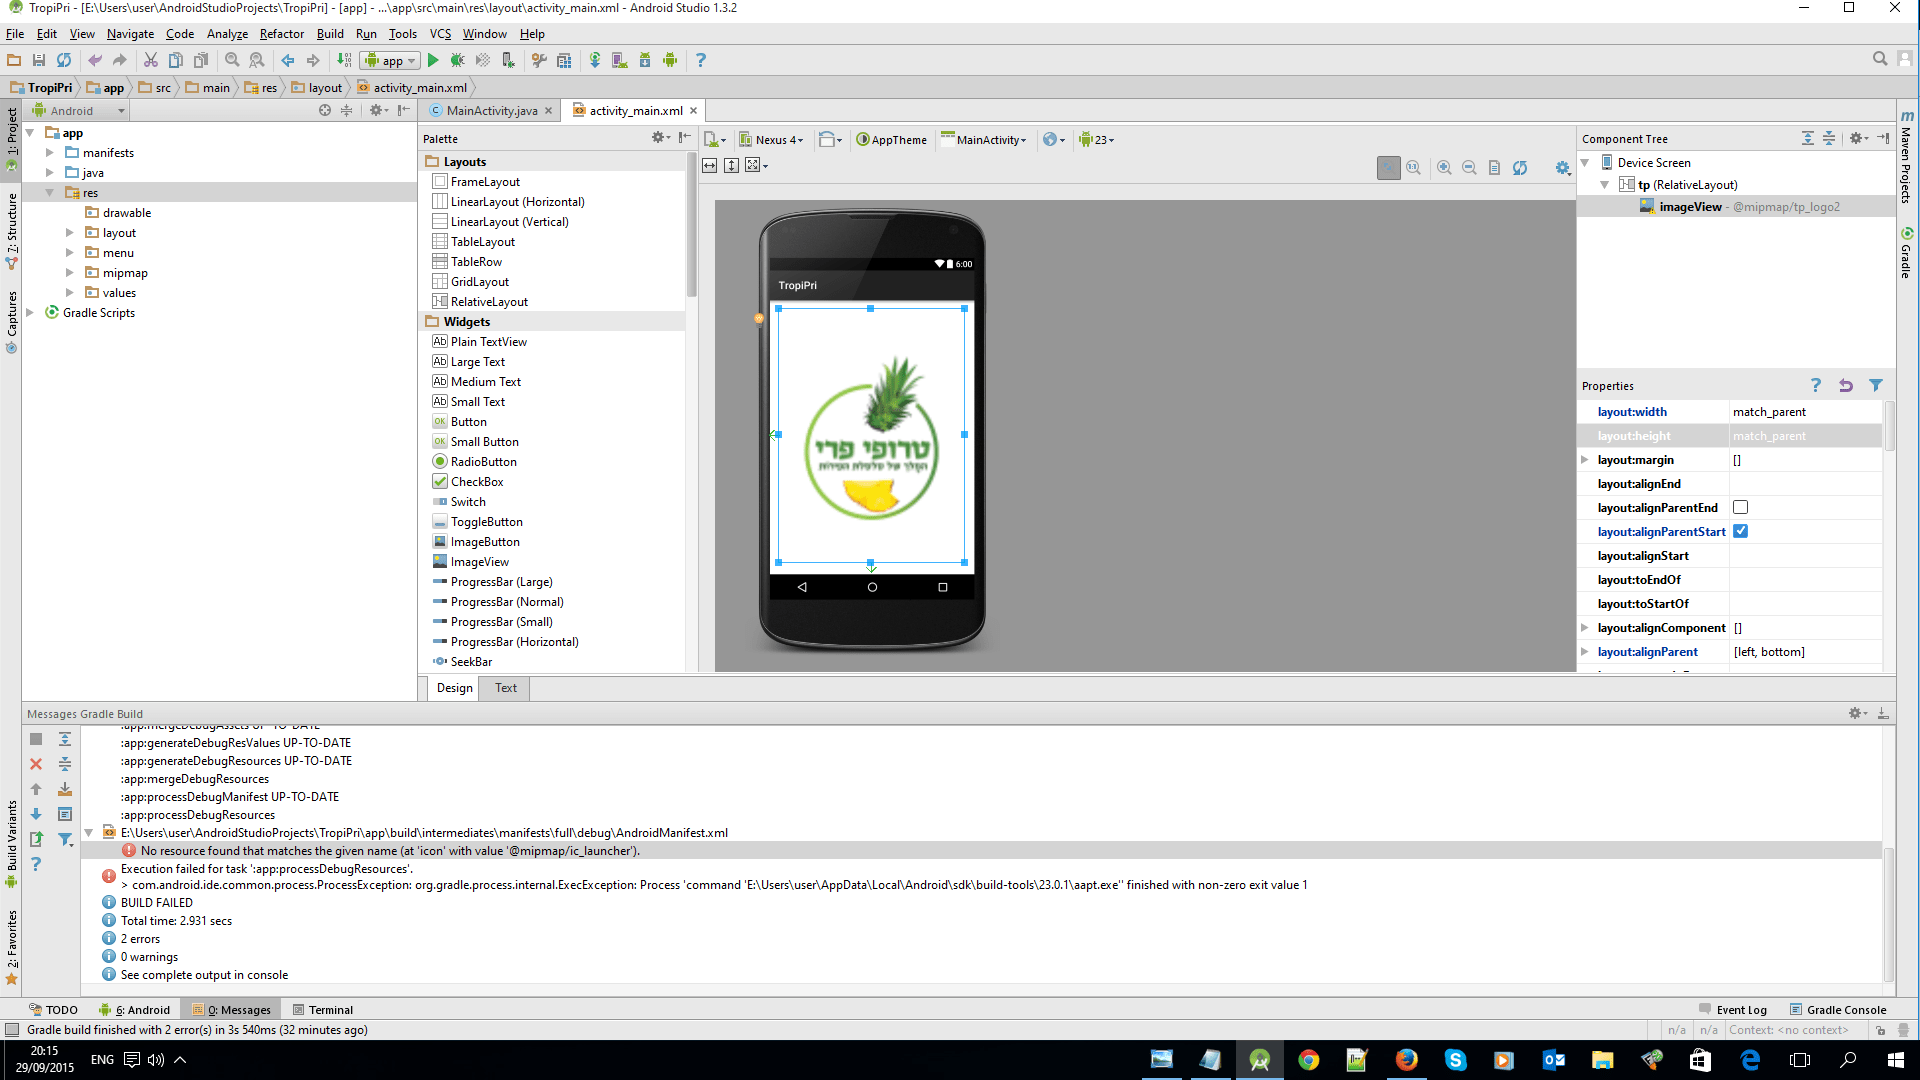Image resolution: width=1920 pixels, height=1080 pixels.
Task: Run the app with green play button
Action: 433,60
